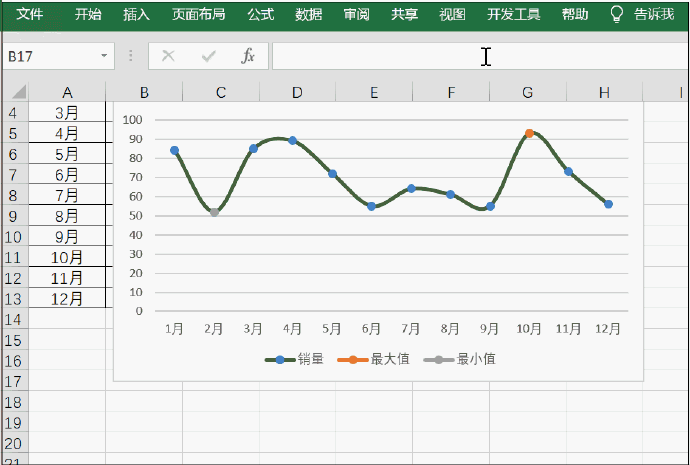Click the 告诉我 search text
Image resolution: width=690 pixels, height=465 pixels.
(x=654, y=15)
